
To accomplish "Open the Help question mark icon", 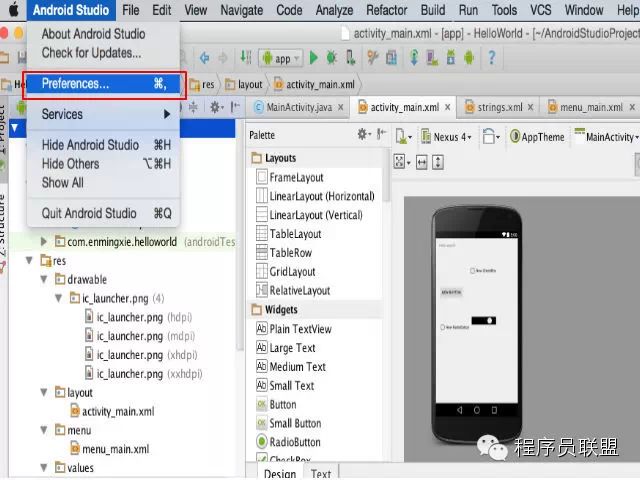I will pyautogui.click(x=492, y=58).
